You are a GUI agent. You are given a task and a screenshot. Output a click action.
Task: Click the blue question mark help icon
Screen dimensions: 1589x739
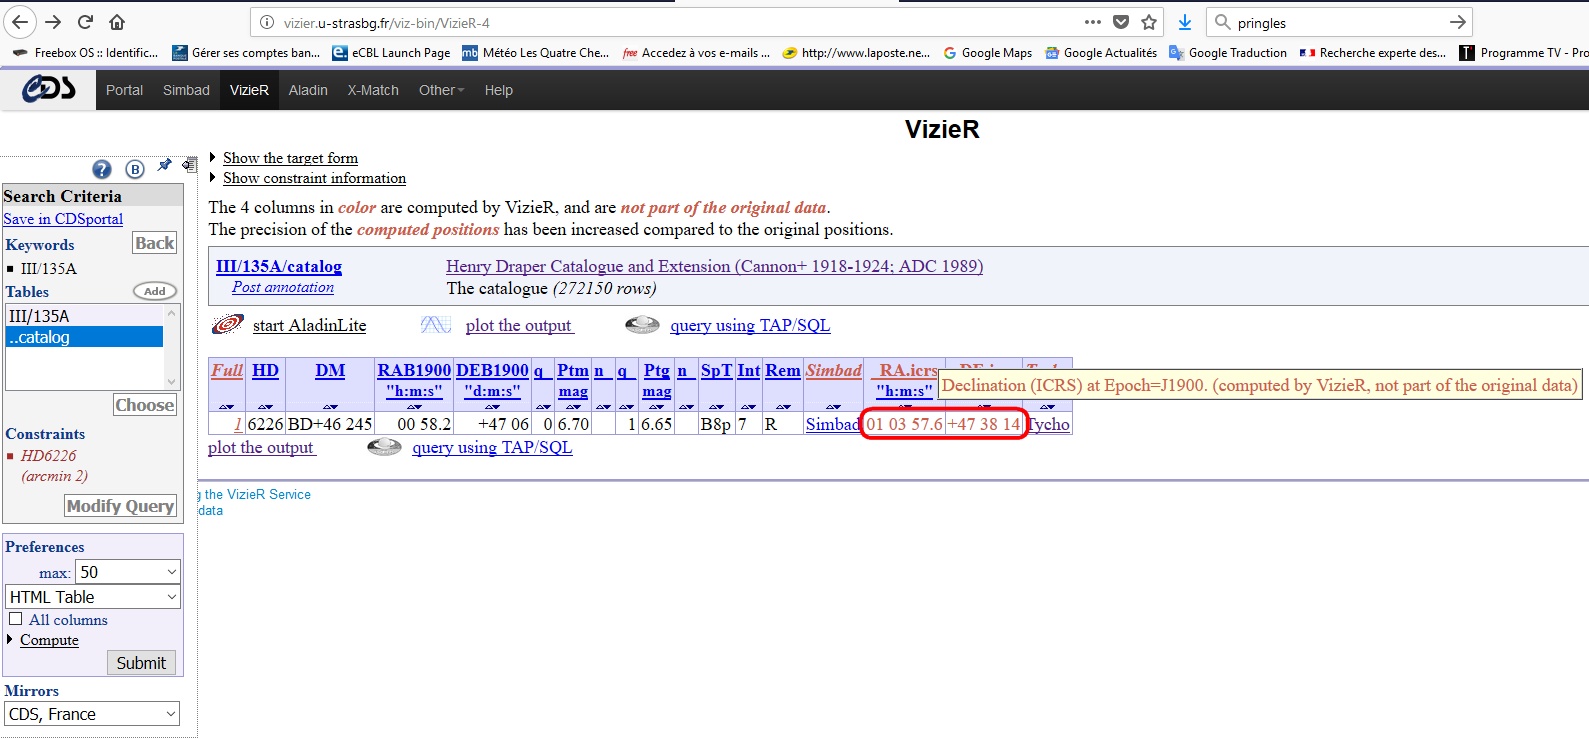tap(102, 169)
